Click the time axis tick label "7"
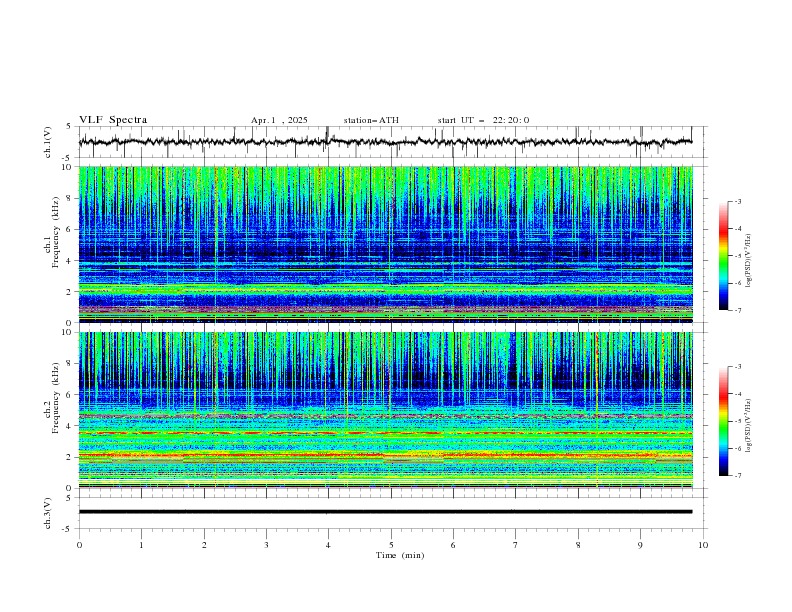The image size is (792, 612). click(516, 545)
